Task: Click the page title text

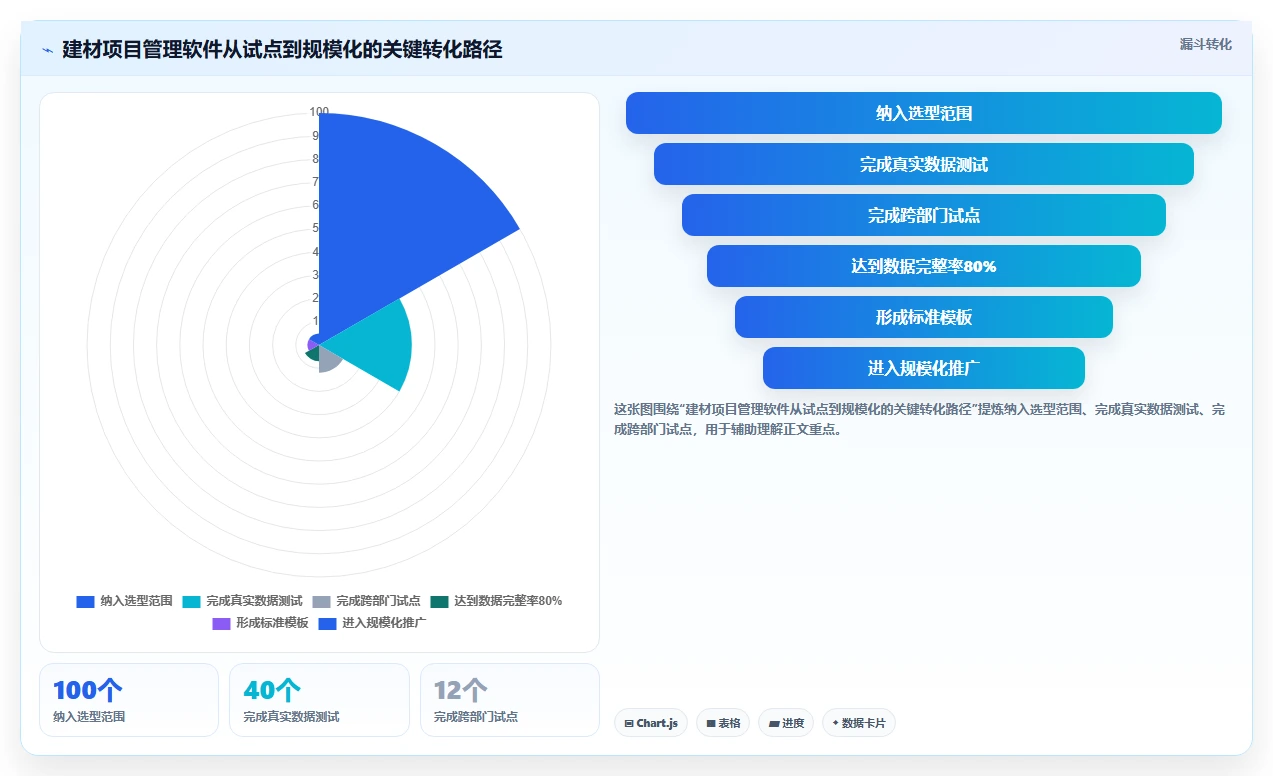Action: point(282,49)
